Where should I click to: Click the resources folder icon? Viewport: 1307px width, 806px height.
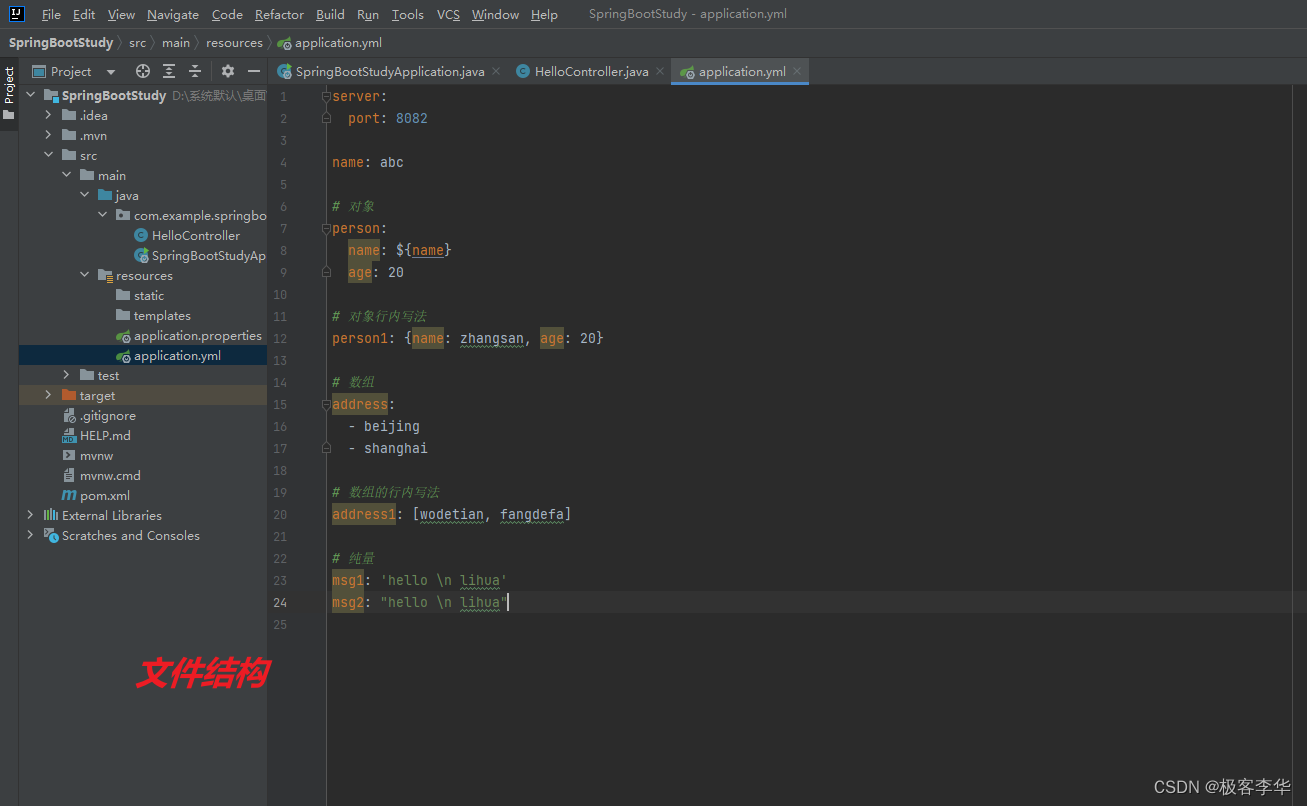tap(105, 276)
